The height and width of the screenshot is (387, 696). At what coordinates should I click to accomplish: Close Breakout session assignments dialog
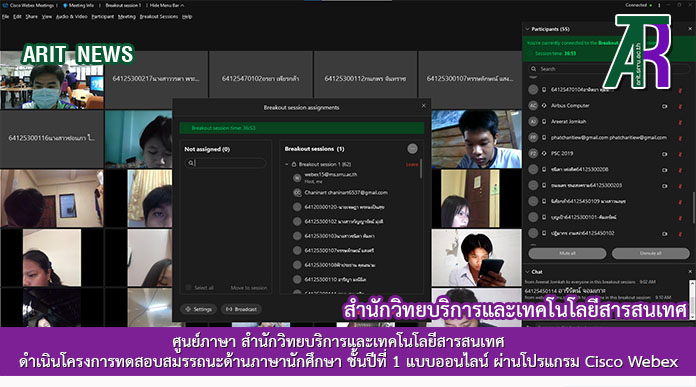[423, 106]
